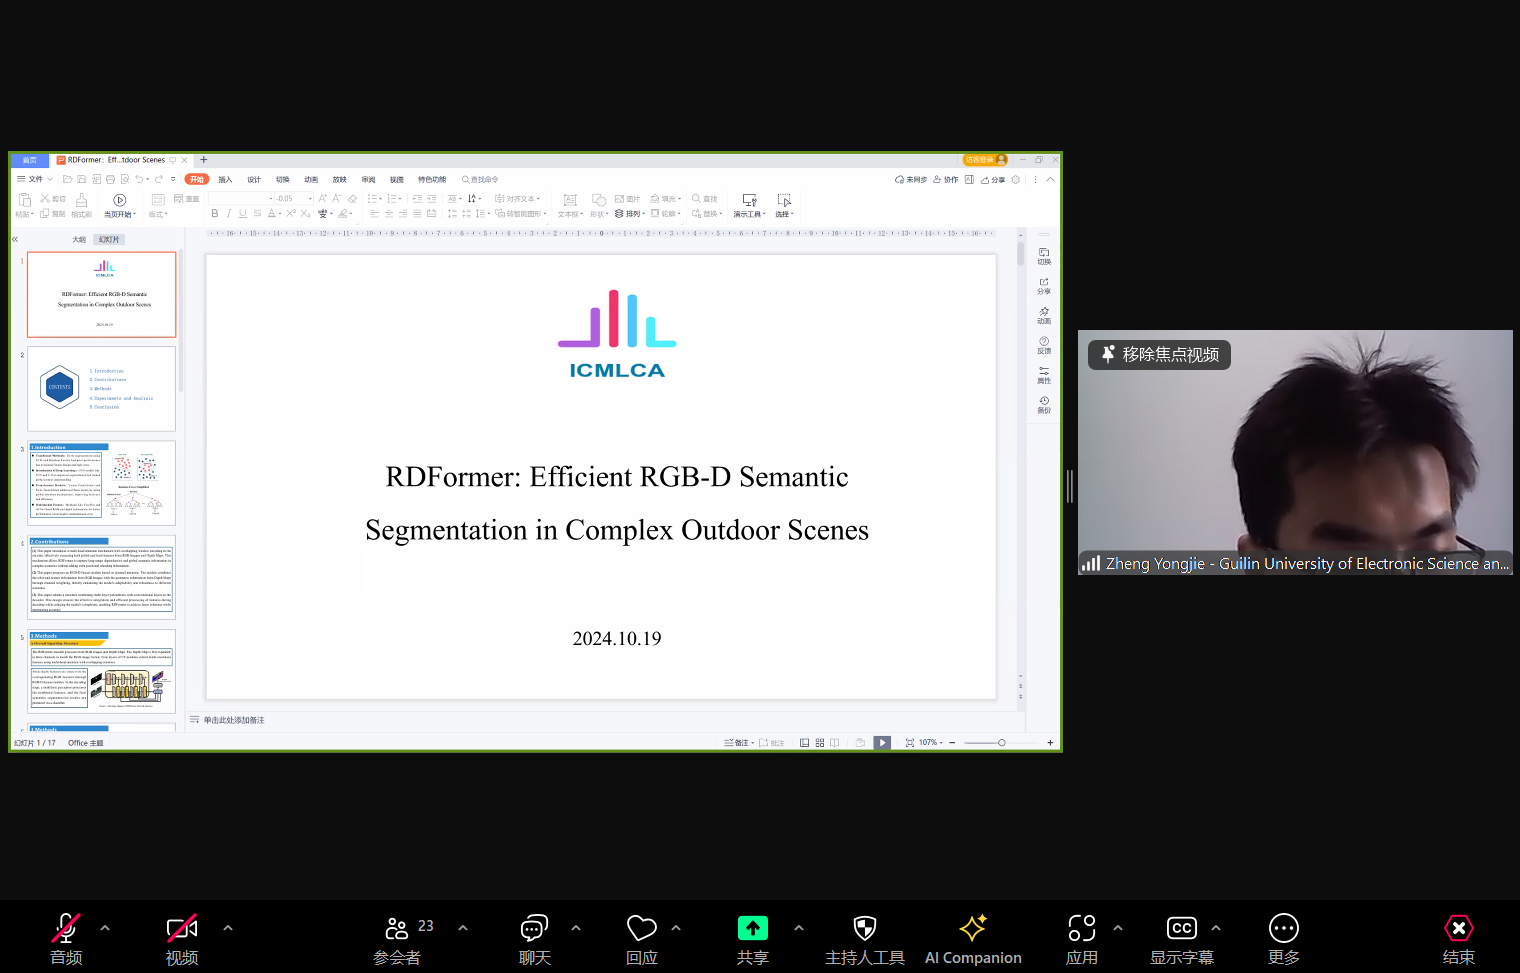This screenshot has width=1520, height=973.
Task: Expand video options arrow next to 视频
Action: coord(228,928)
